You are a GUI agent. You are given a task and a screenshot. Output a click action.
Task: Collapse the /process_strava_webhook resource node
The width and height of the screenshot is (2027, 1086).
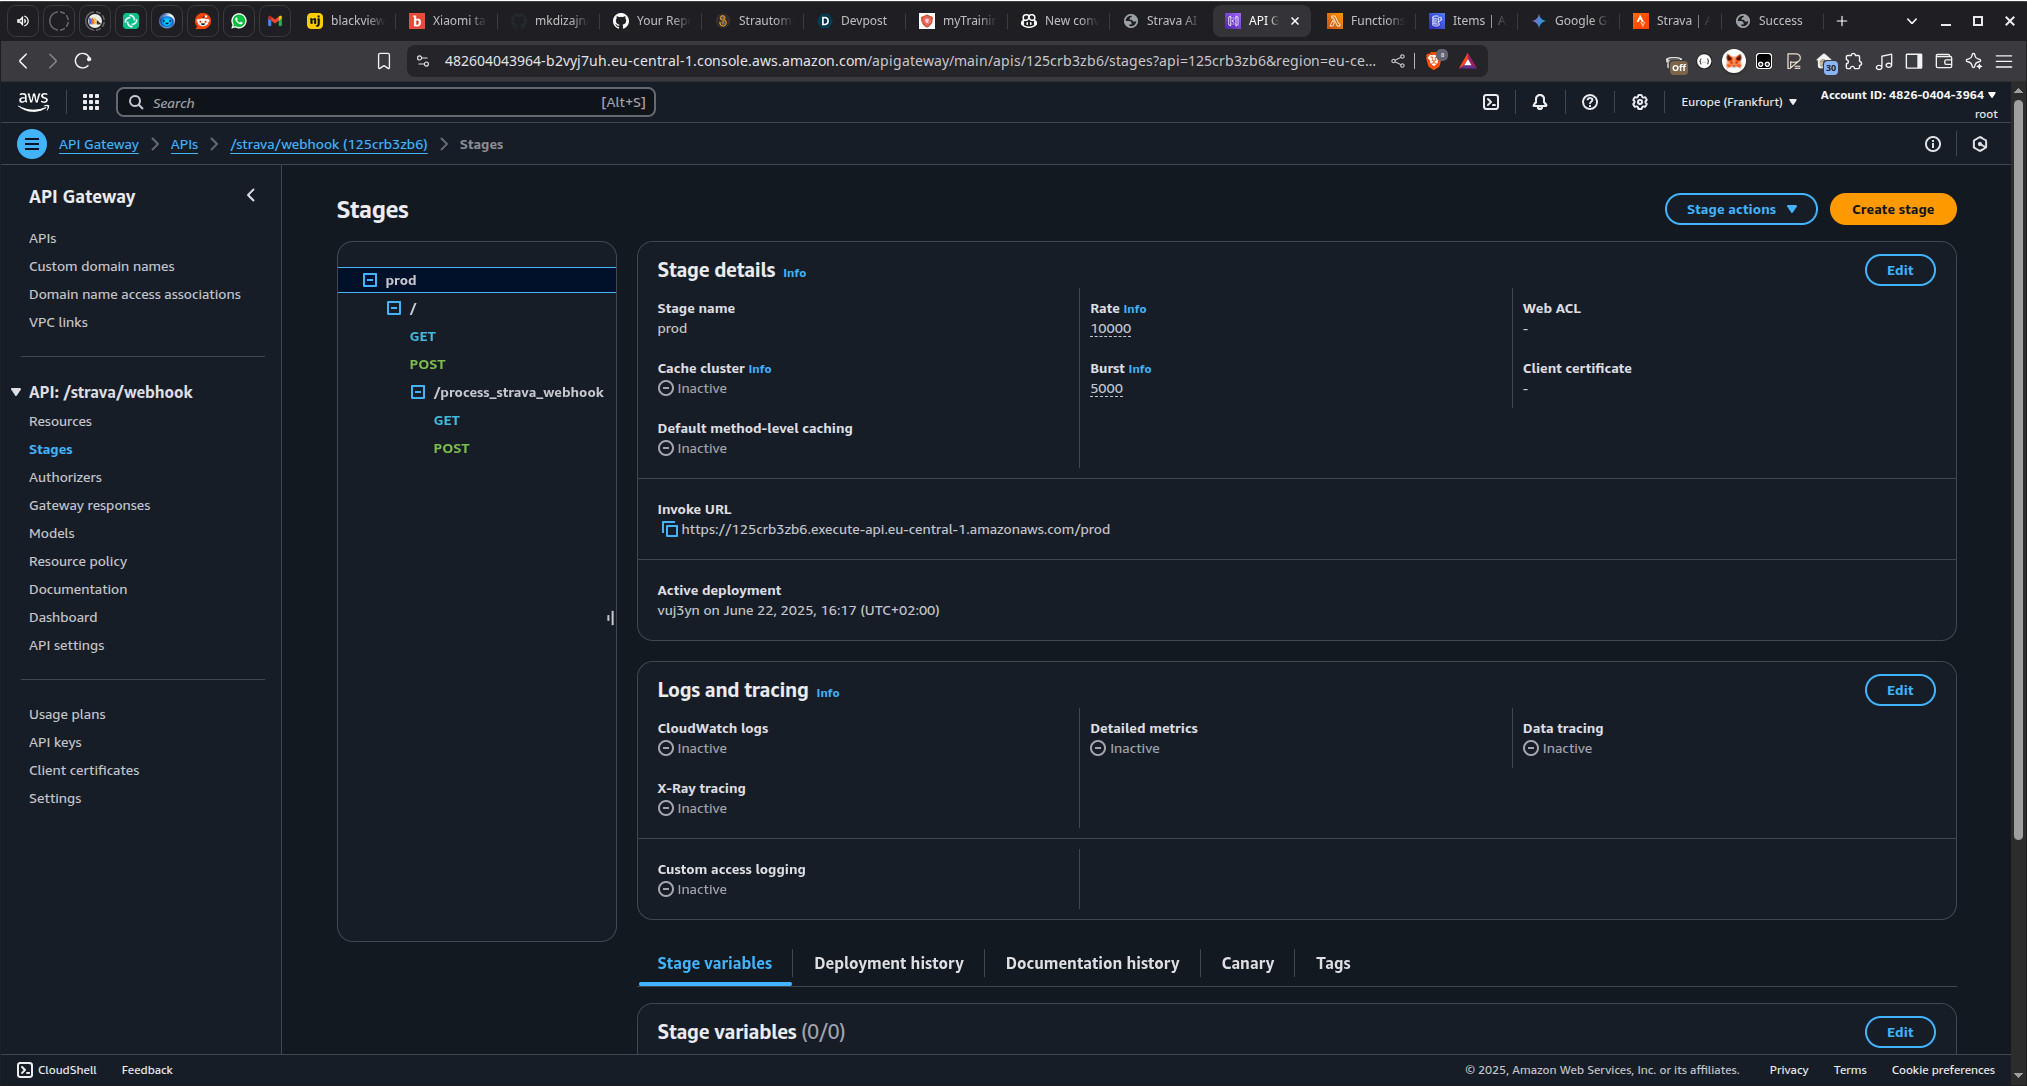[x=418, y=392]
